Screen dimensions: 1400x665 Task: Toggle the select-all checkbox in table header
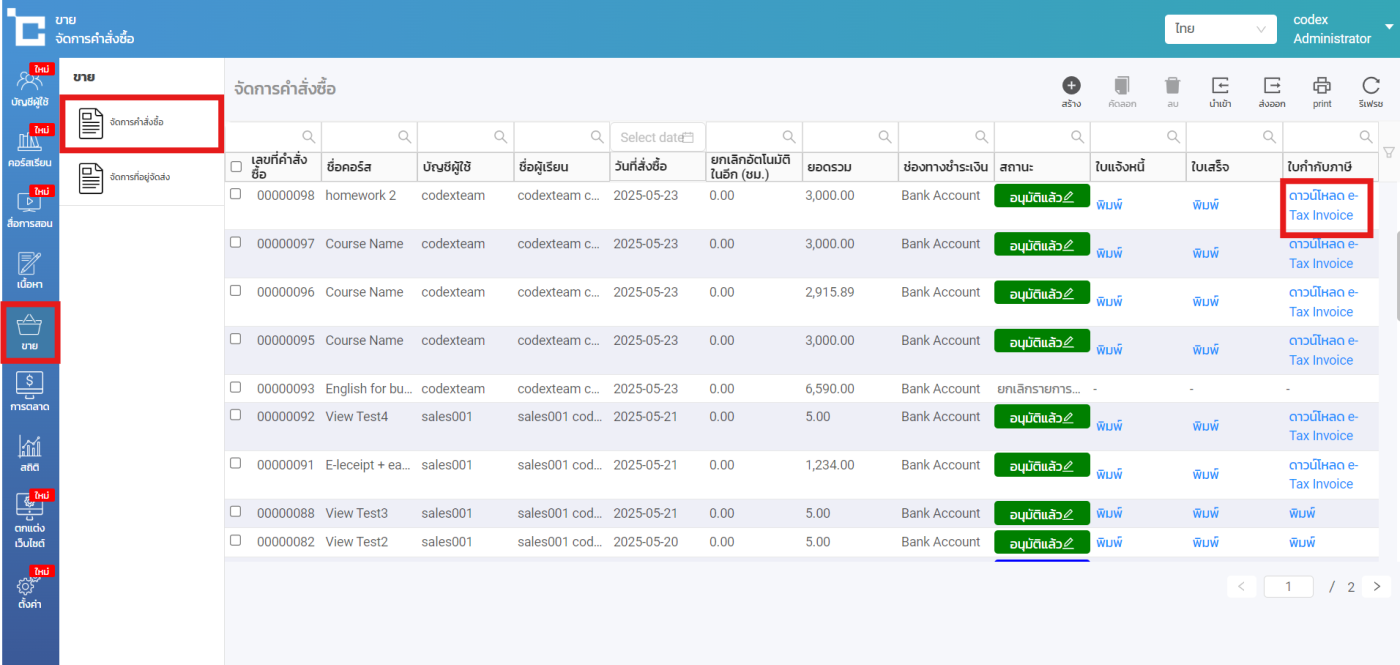point(236,167)
